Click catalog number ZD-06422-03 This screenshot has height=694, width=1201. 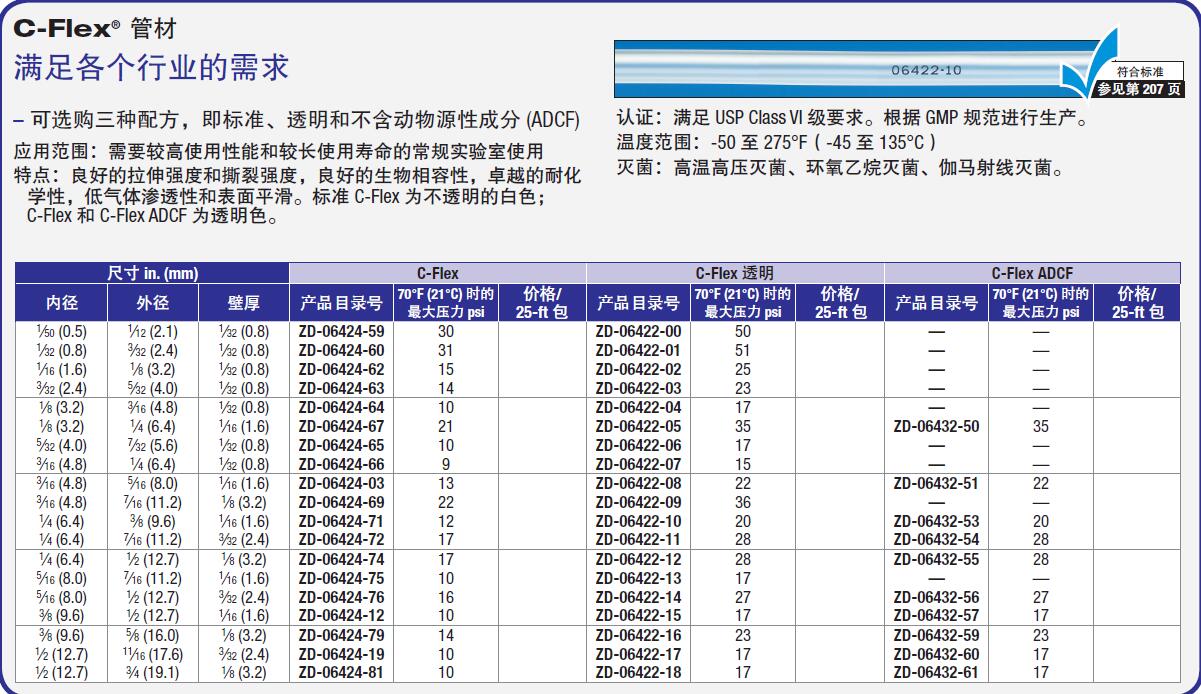tap(638, 388)
